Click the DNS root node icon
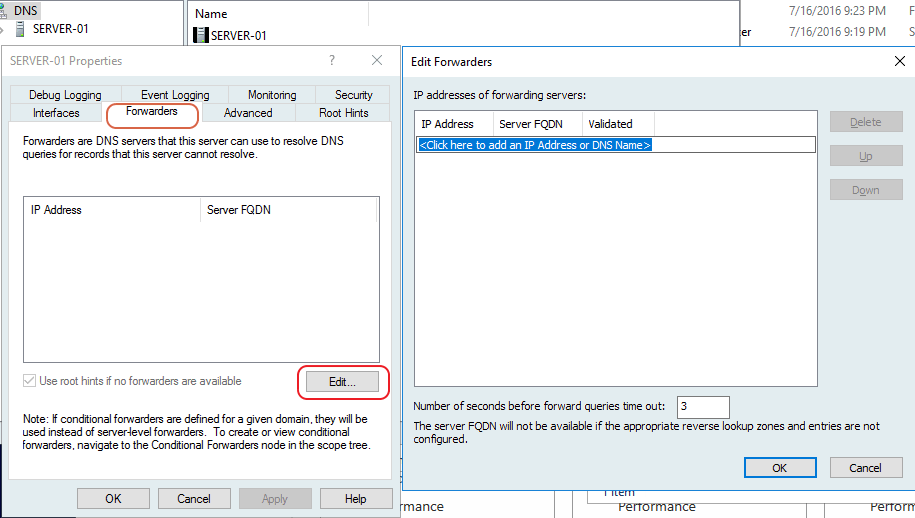 pos(3,11)
